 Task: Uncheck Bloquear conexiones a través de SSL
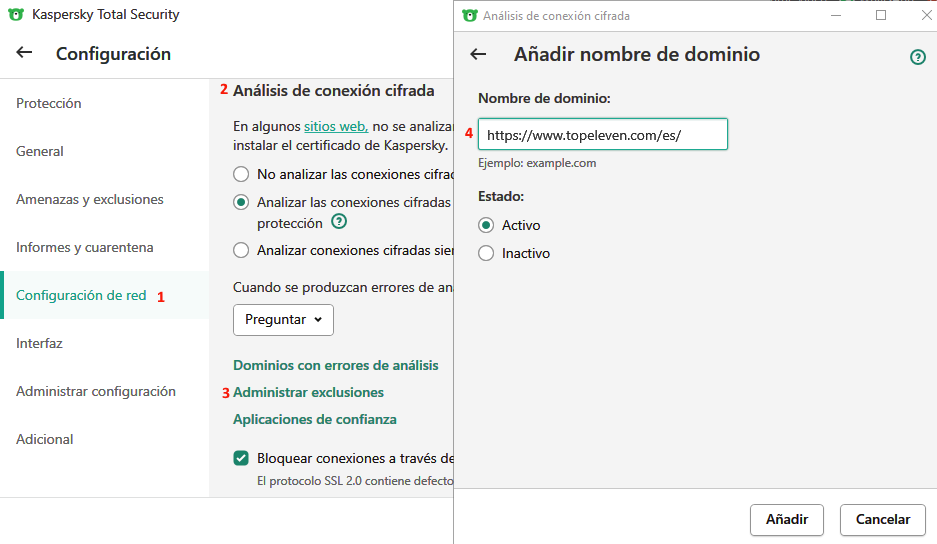(x=241, y=459)
